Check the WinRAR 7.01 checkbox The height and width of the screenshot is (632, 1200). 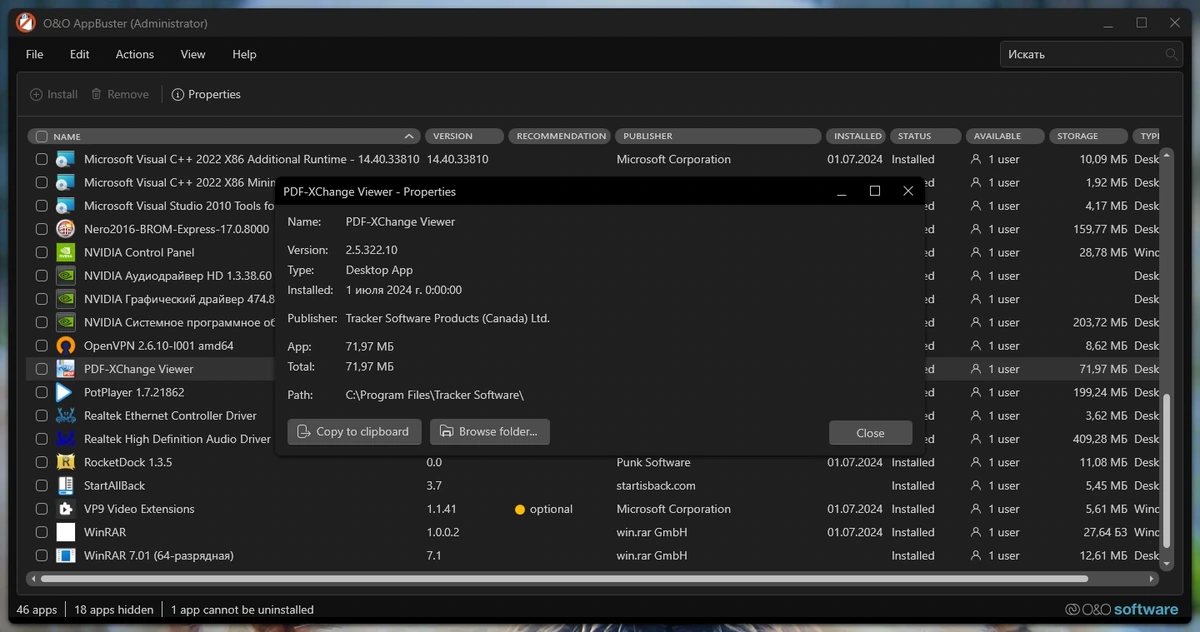click(x=41, y=555)
